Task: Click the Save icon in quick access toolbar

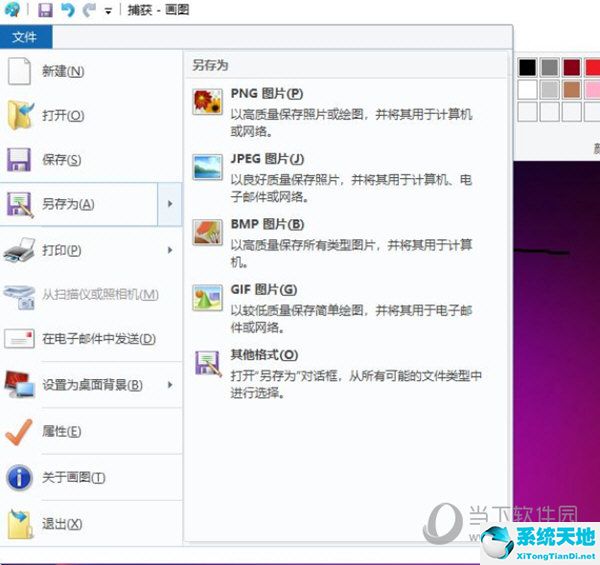Action: [45, 10]
